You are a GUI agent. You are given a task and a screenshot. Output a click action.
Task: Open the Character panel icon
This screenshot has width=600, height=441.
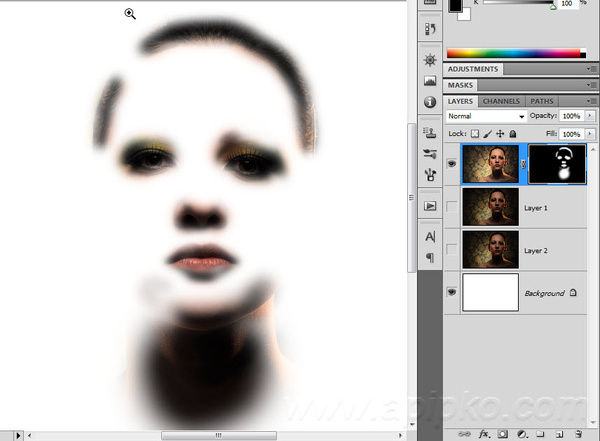coord(430,237)
